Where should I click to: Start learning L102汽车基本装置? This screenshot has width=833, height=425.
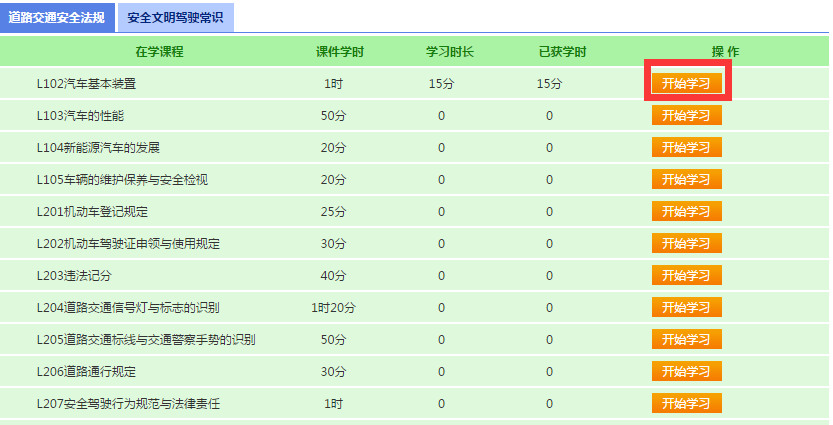[x=687, y=83]
